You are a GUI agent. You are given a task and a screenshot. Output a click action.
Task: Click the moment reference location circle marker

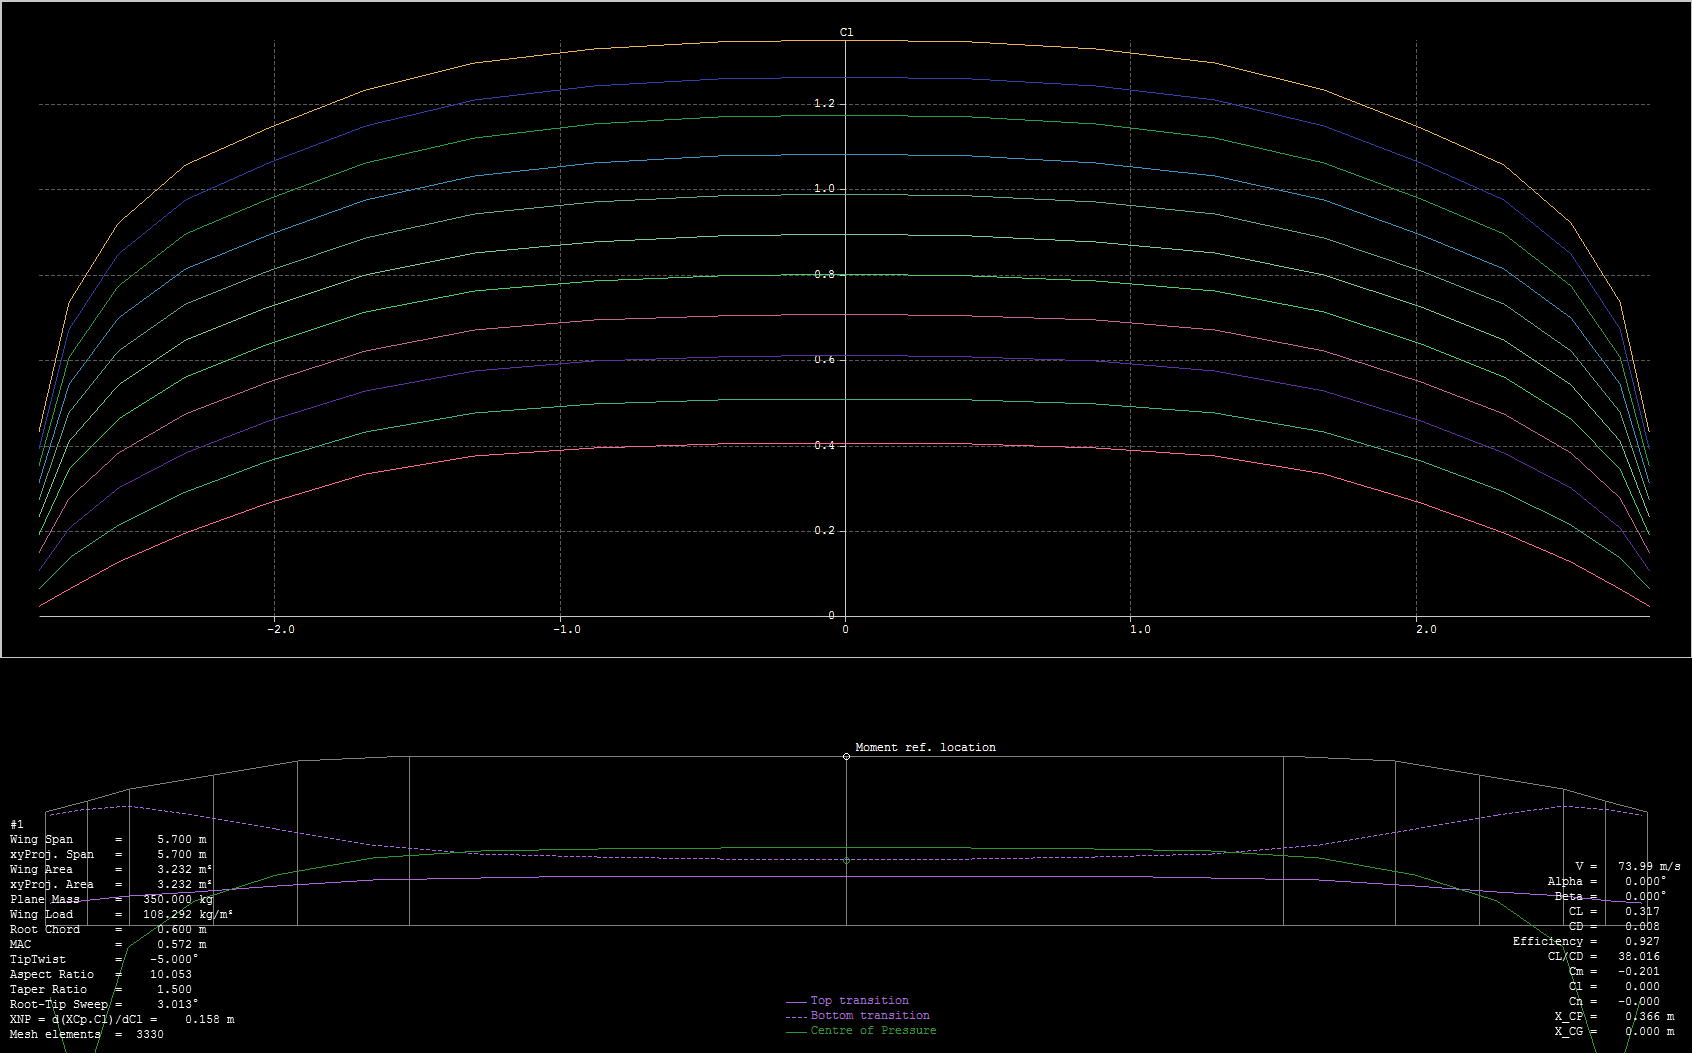click(x=846, y=757)
